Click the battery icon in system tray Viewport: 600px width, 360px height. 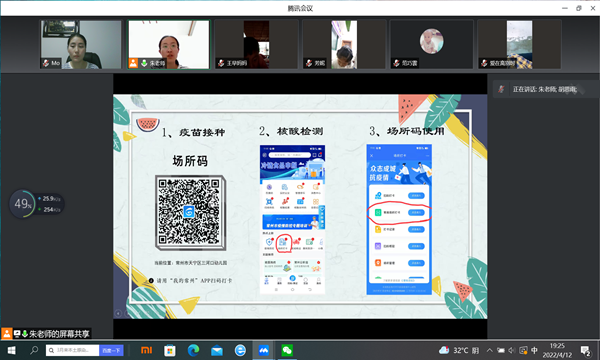501,350
